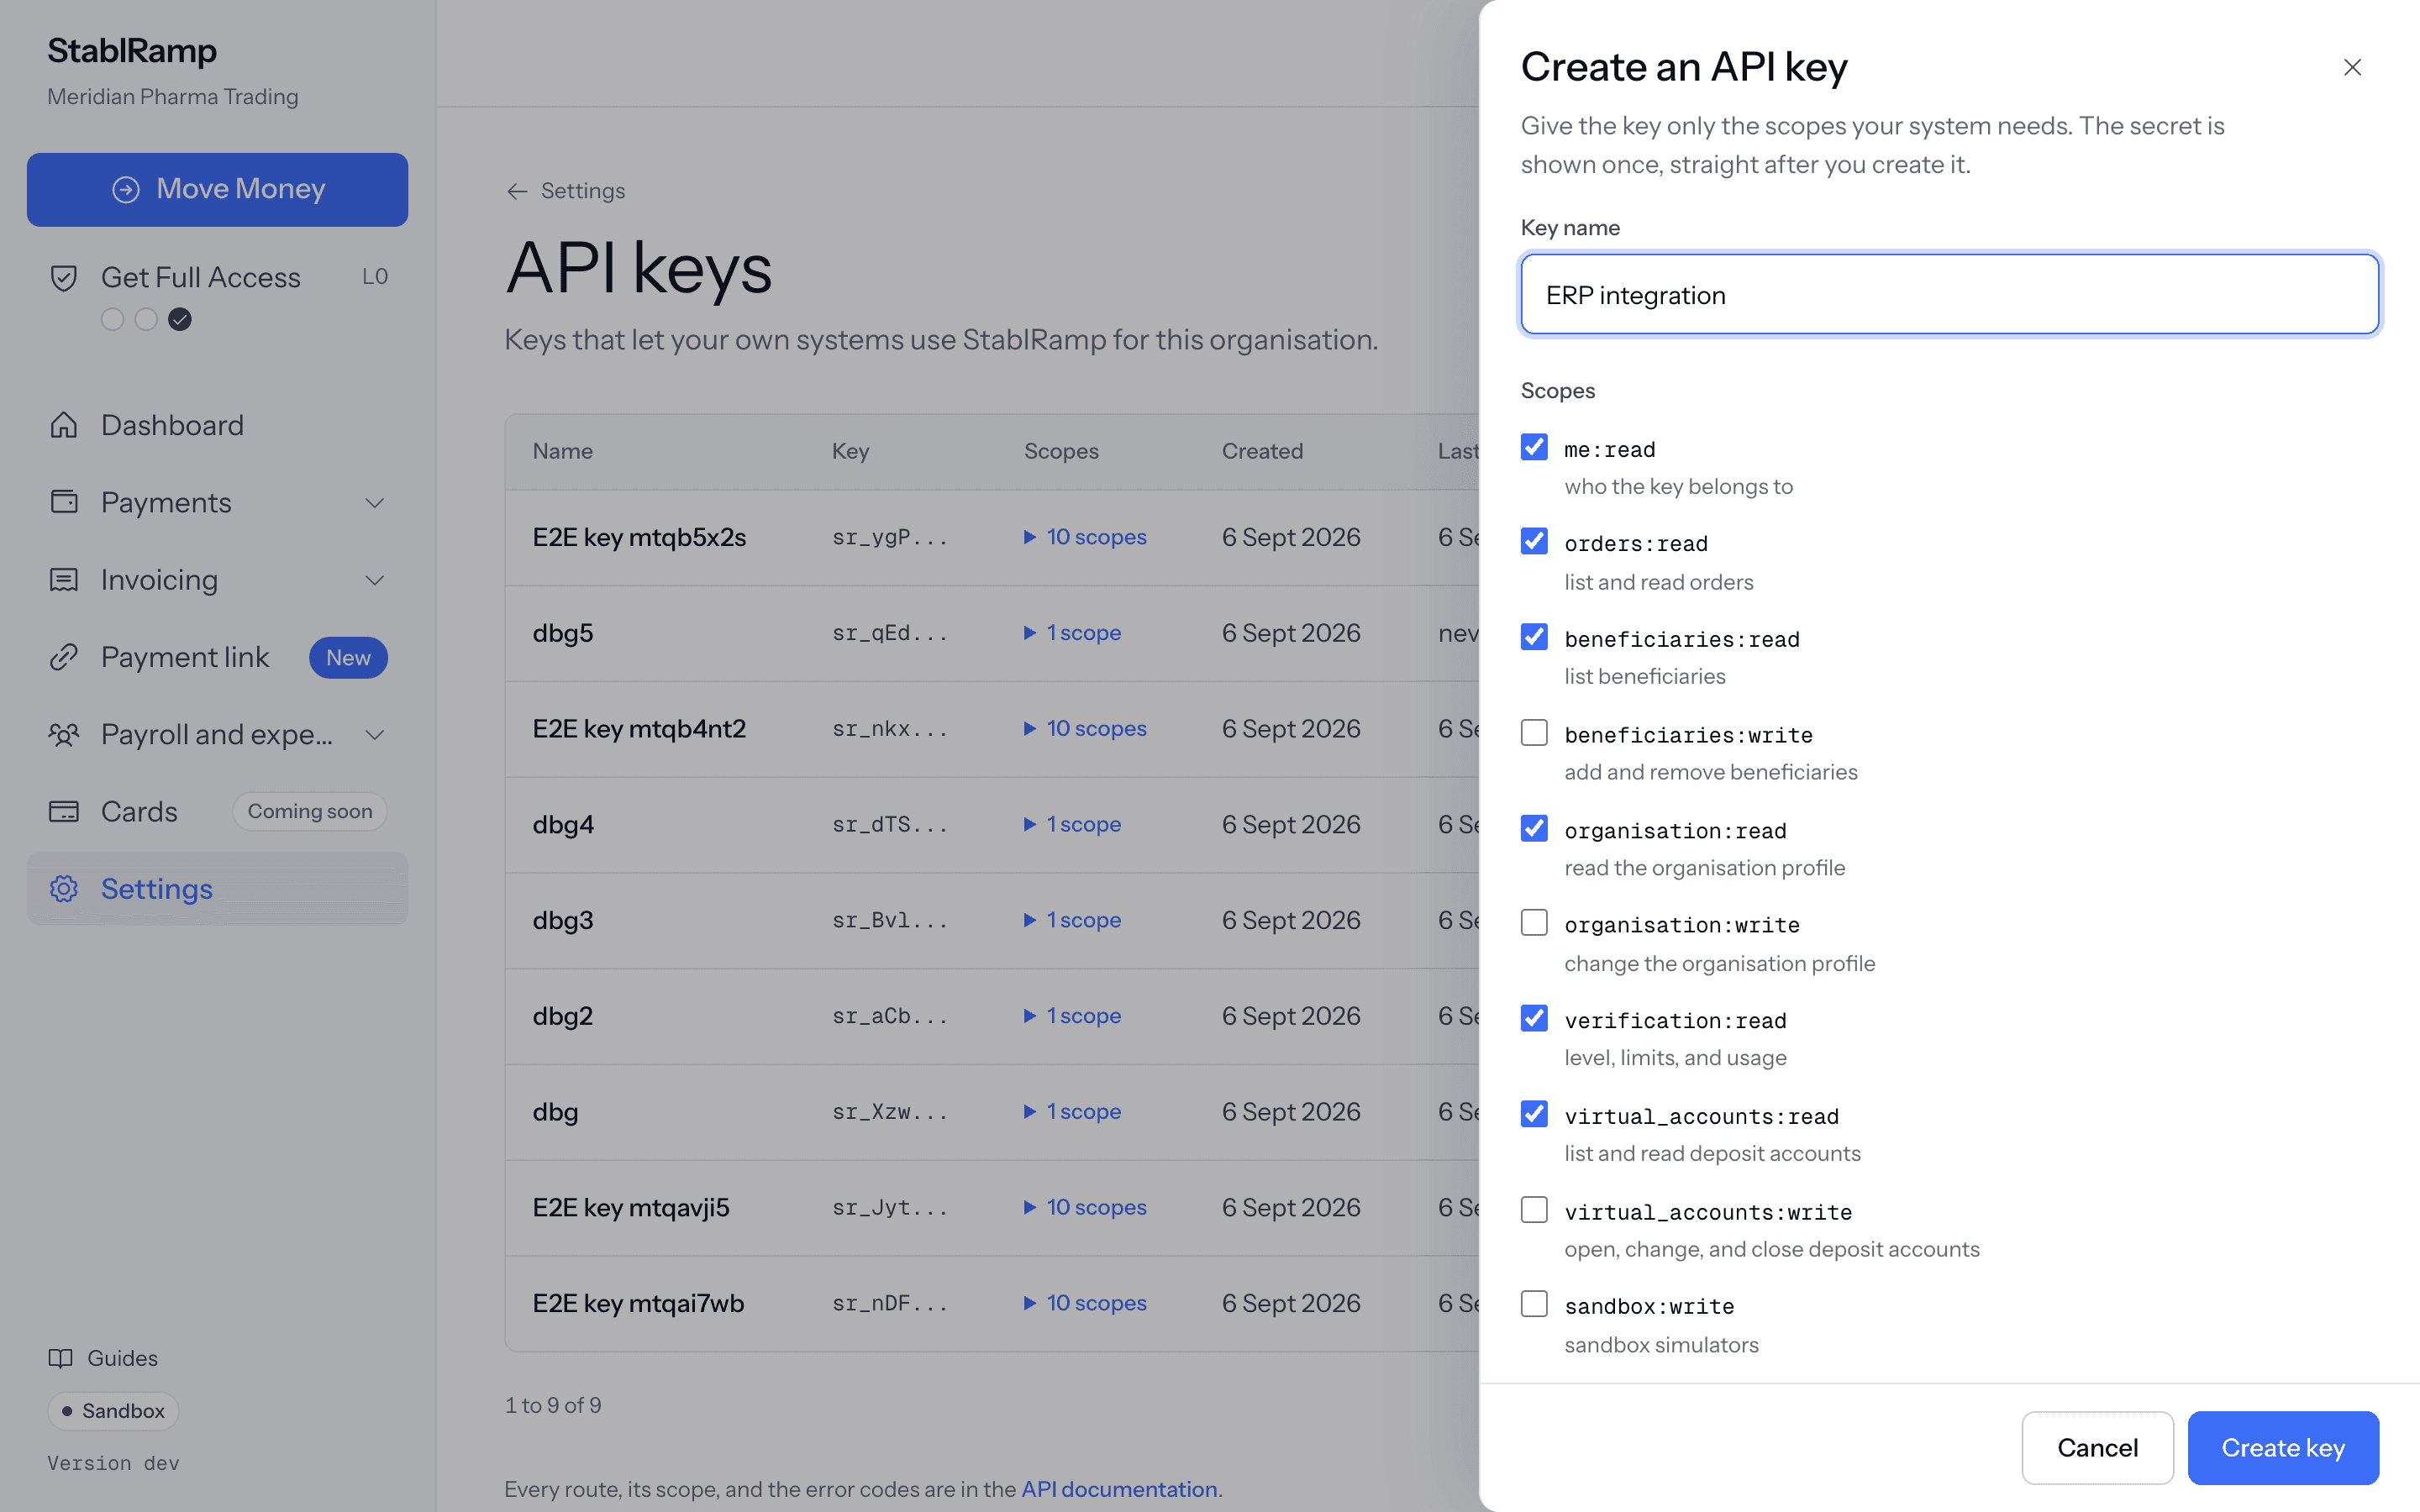Click the Get Full Access shield icon

pyautogui.click(x=64, y=278)
